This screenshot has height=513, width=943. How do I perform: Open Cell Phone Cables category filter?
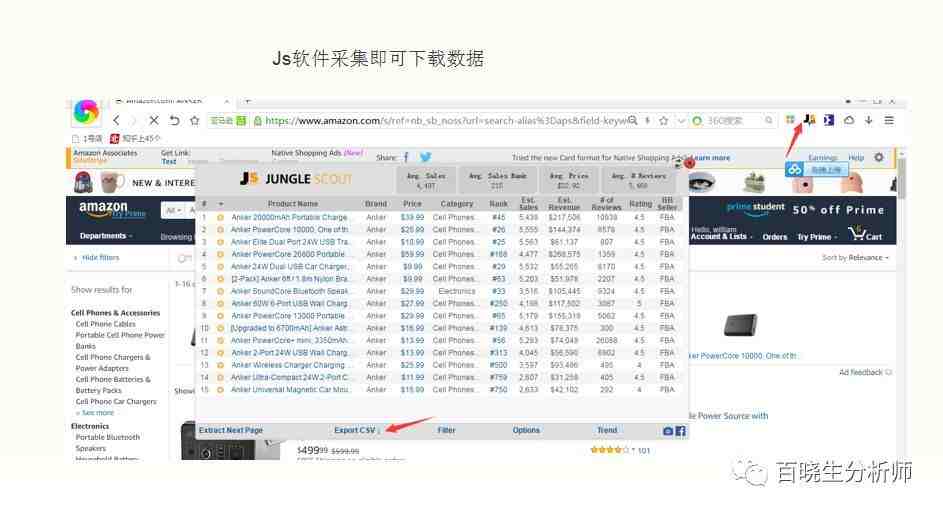click(105, 324)
